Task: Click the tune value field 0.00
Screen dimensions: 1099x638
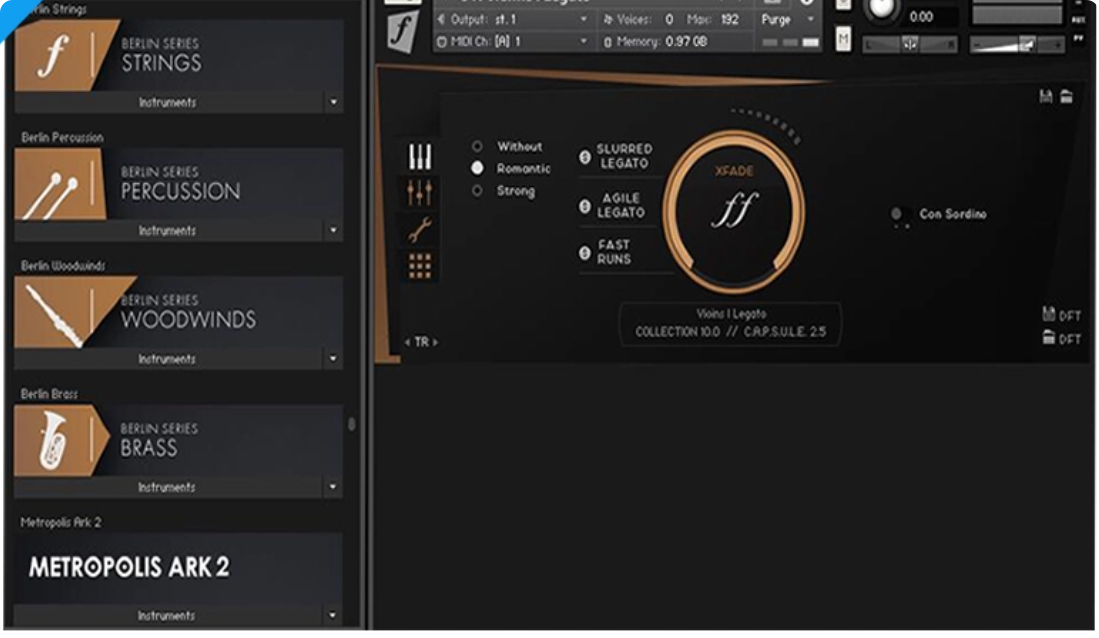Action: coord(921,17)
